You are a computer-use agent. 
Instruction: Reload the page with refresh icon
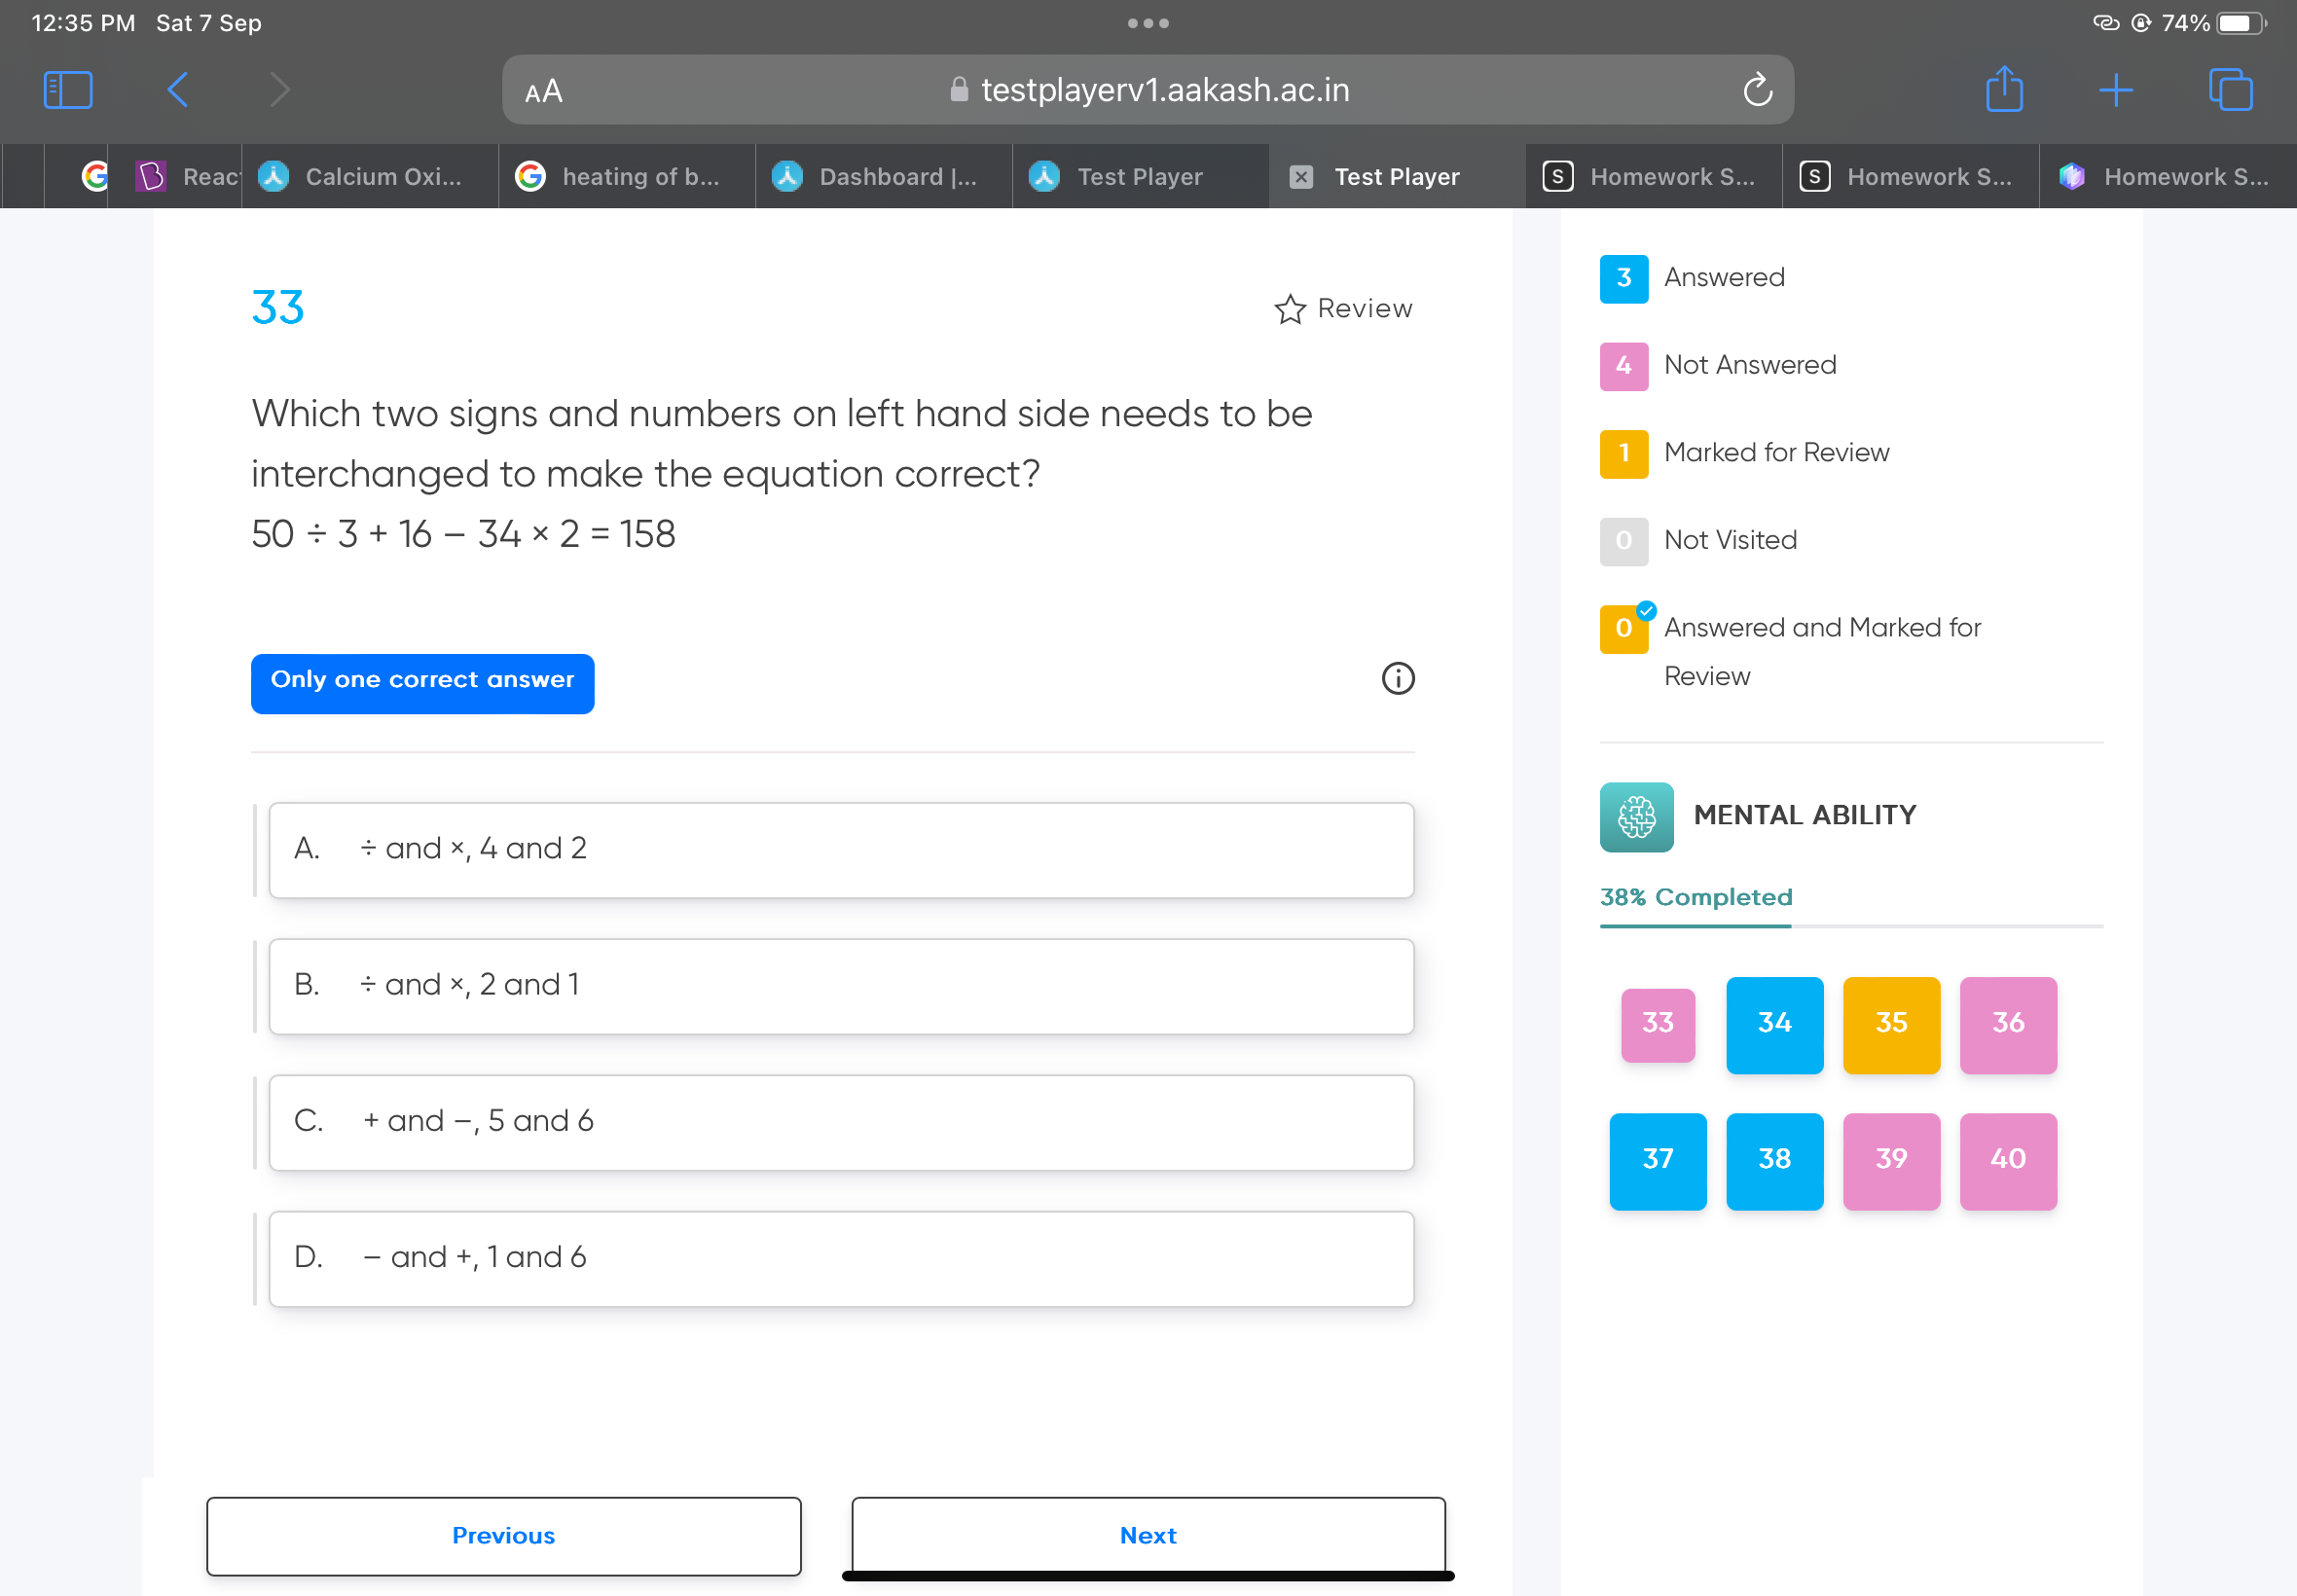(1757, 90)
